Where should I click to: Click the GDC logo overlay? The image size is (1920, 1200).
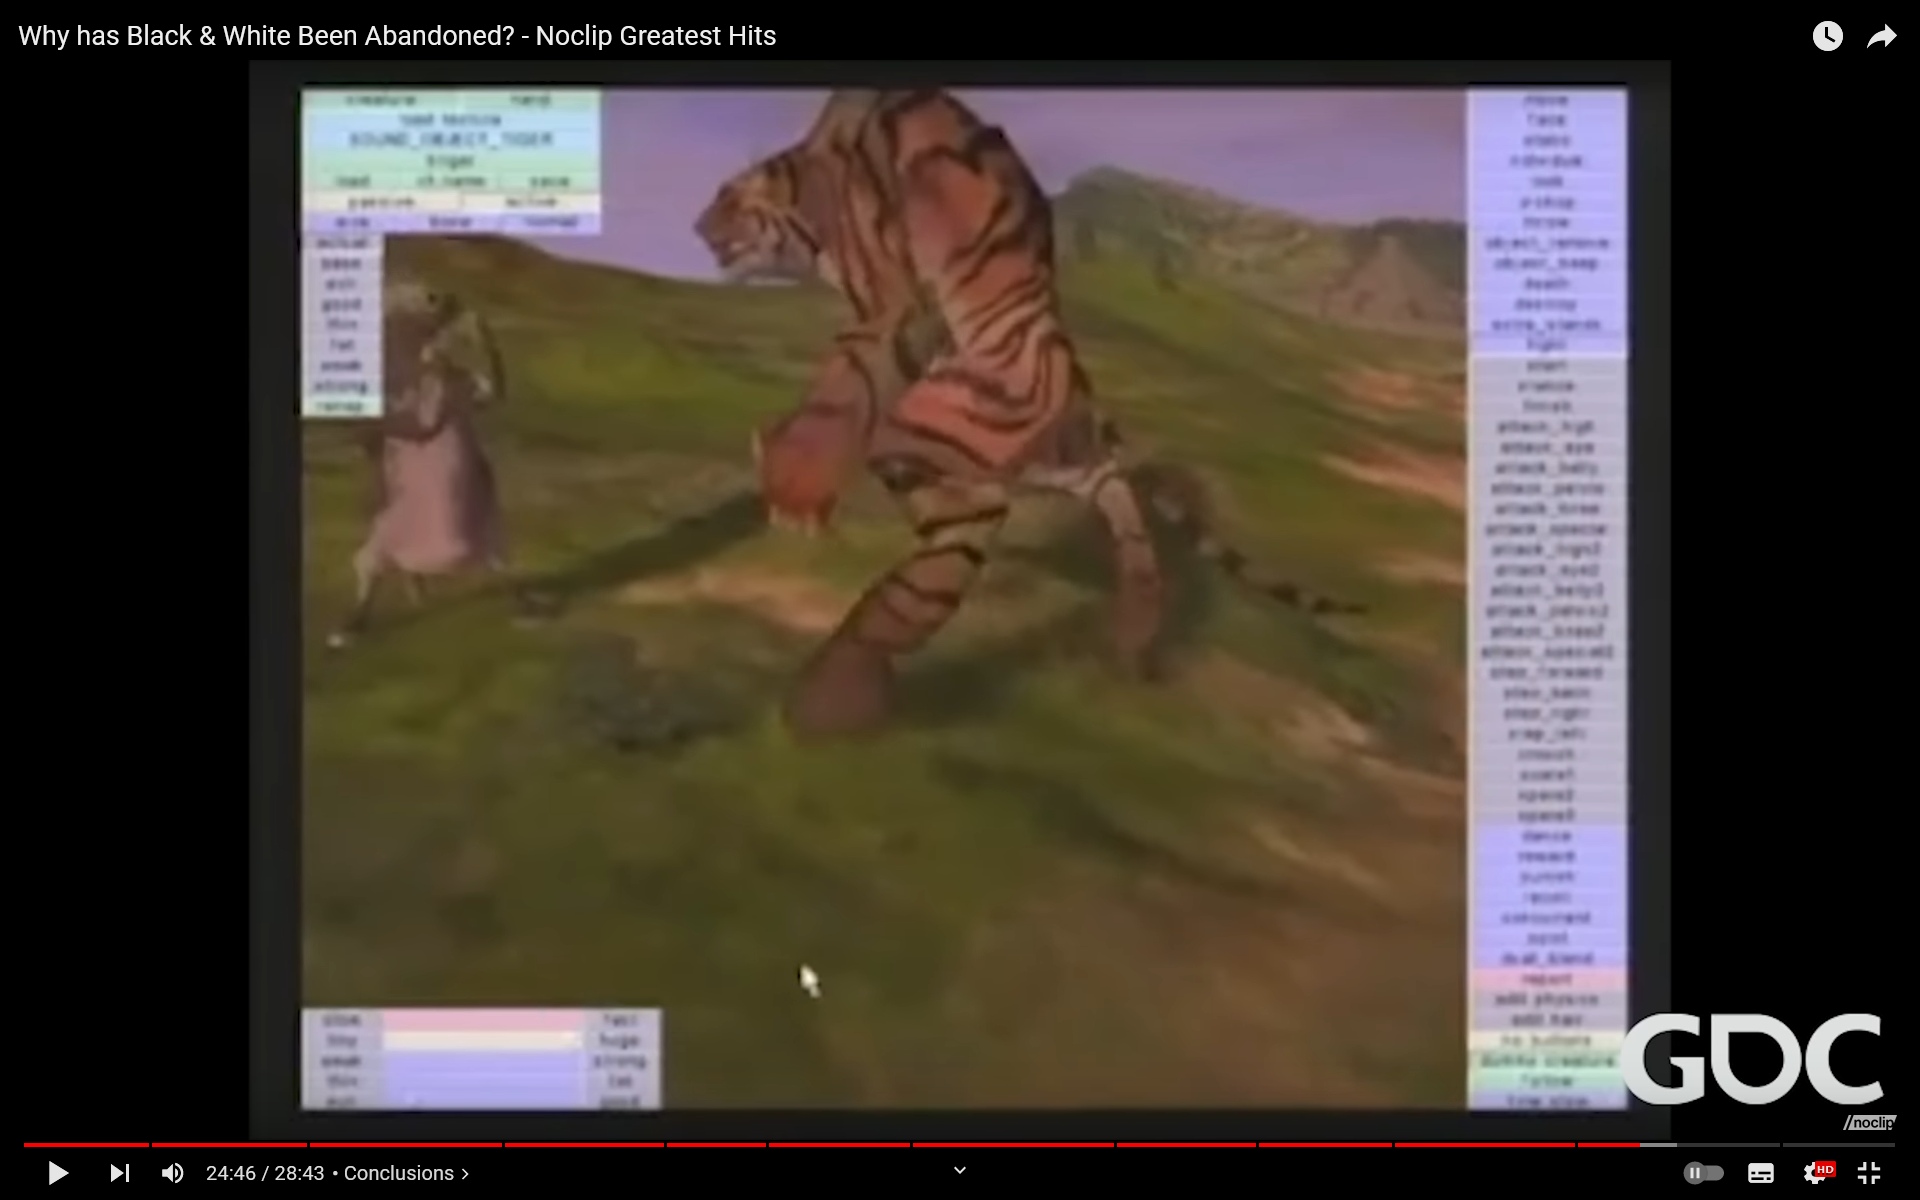tap(1752, 1060)
